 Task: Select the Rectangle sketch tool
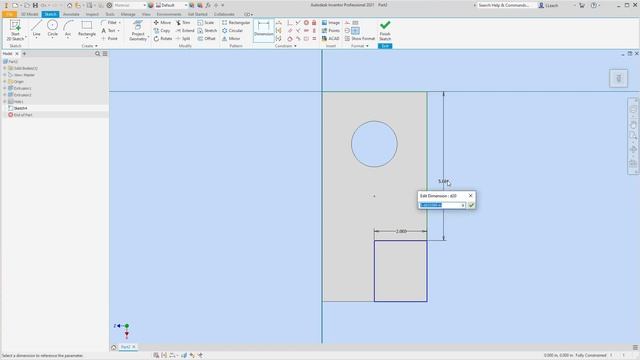(x=87, y=29)
